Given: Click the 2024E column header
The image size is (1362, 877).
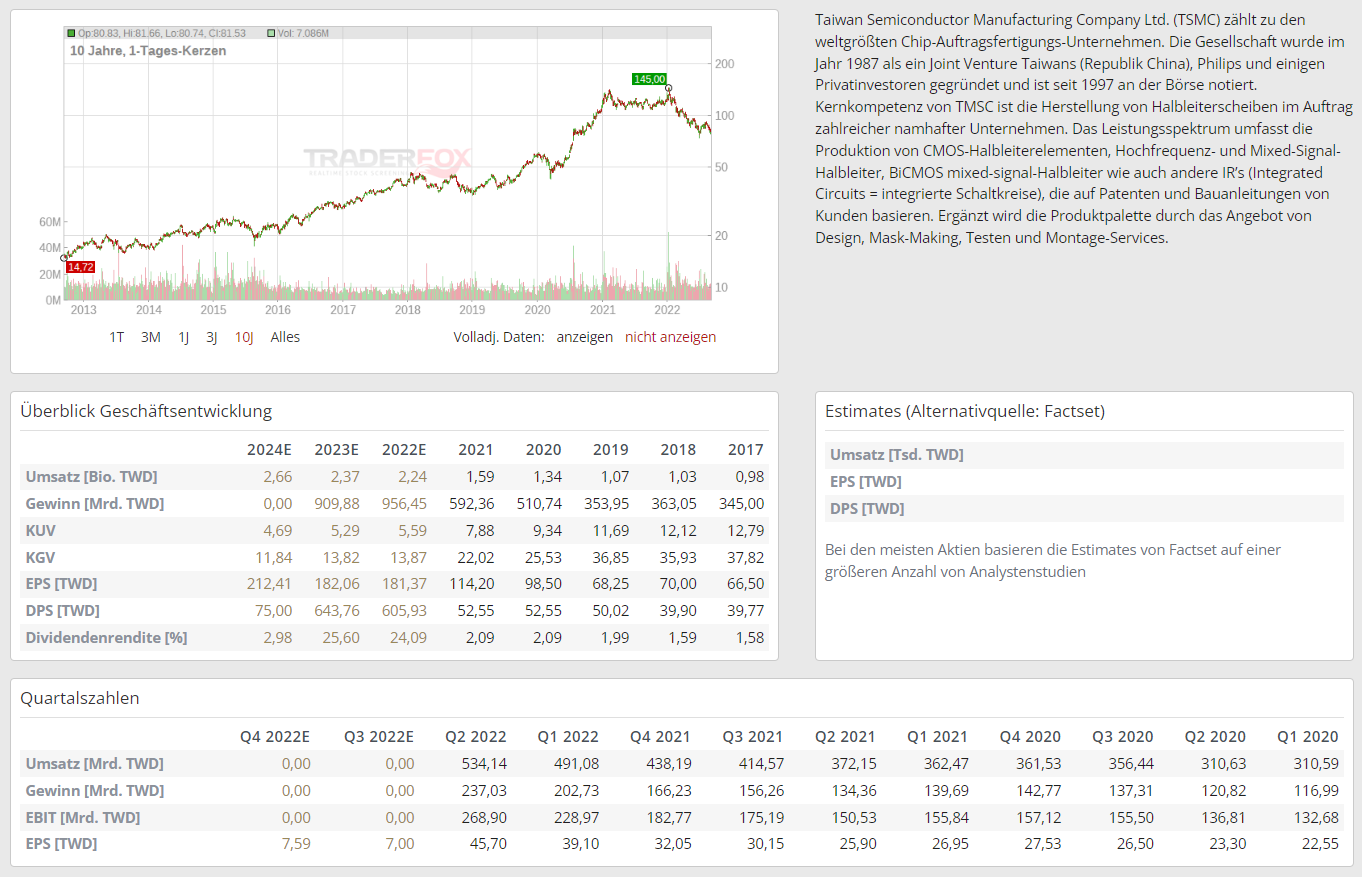Looking at the screenshot, I should tap(270, 449).
